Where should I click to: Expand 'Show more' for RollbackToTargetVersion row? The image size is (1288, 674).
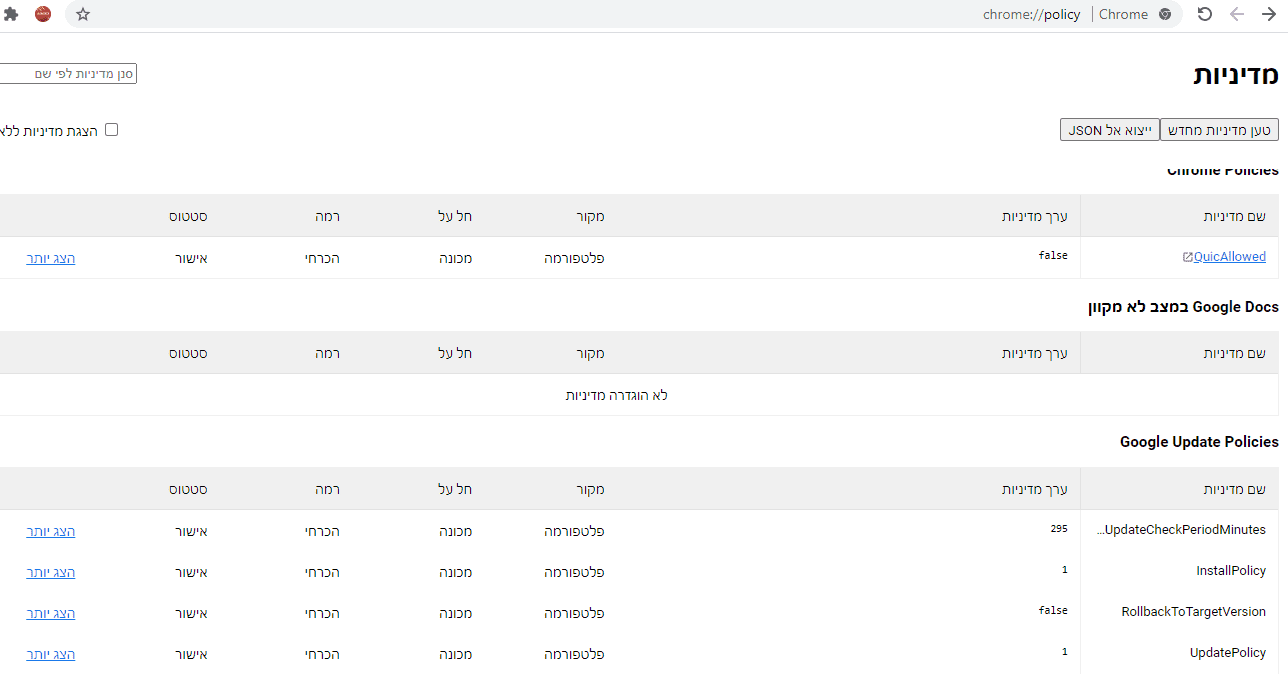[51, 613]
